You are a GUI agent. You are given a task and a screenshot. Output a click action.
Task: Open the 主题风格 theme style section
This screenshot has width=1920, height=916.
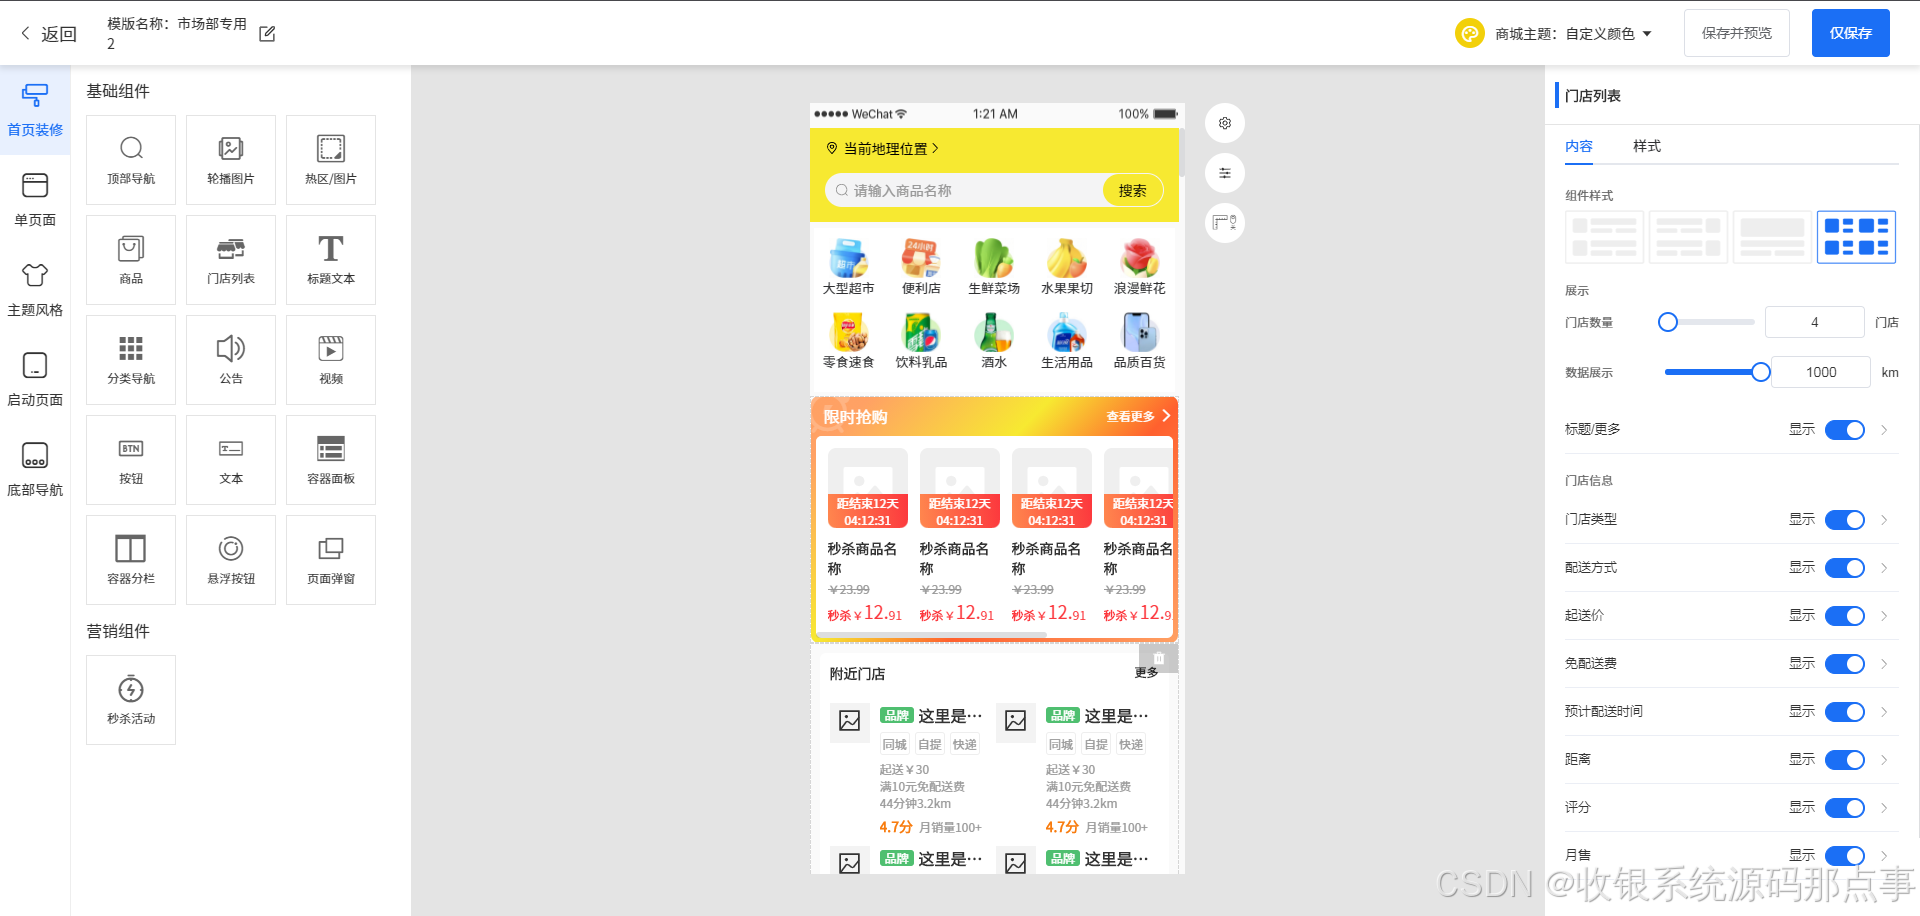click(35, 290)
